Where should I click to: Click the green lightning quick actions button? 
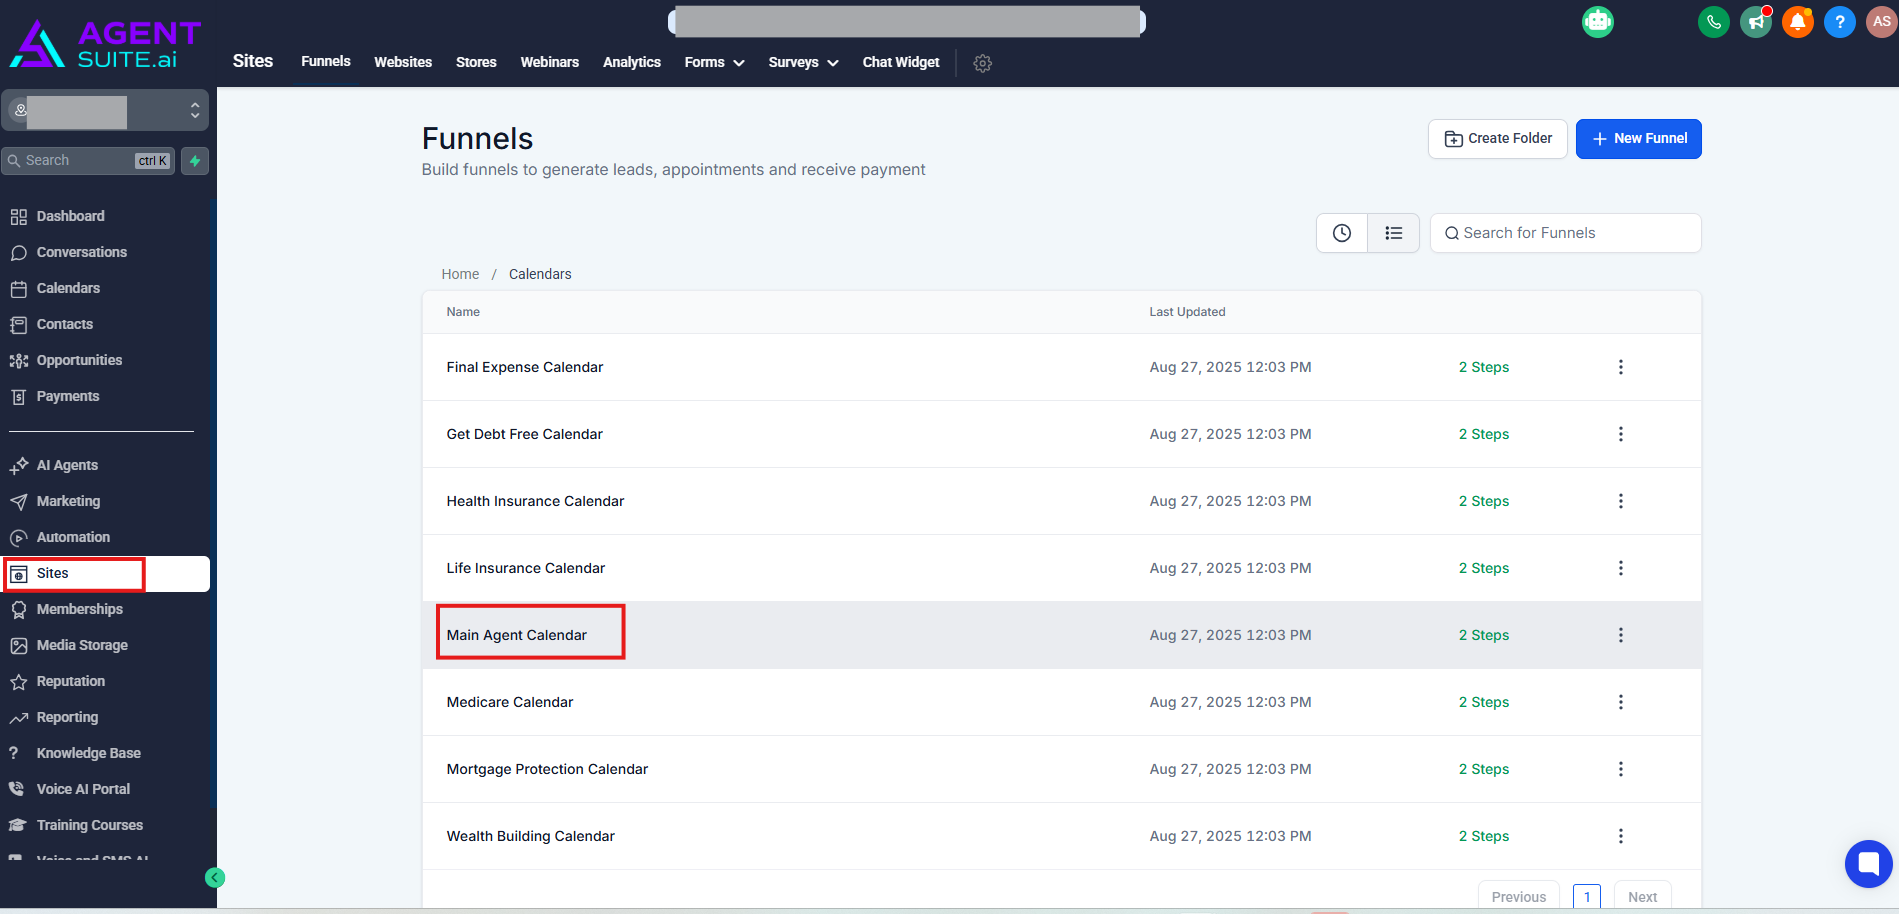click(195, 161)
